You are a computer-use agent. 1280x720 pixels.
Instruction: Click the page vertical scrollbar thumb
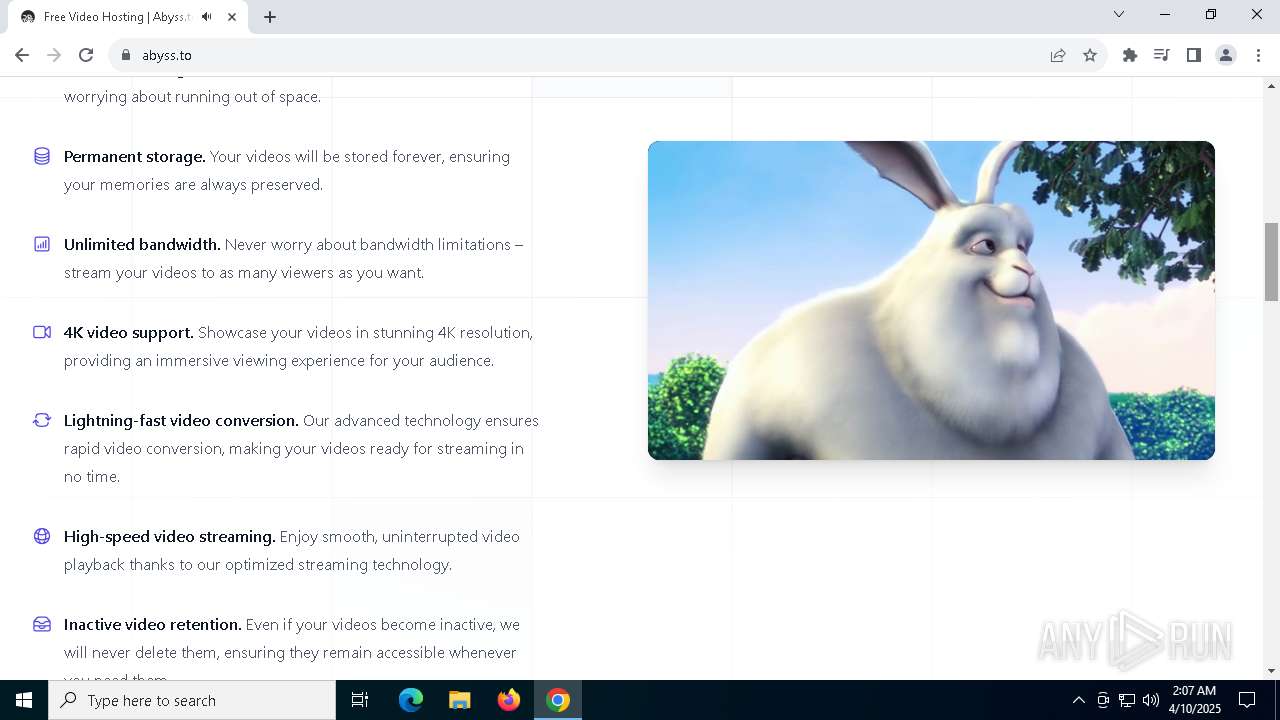1271,261
